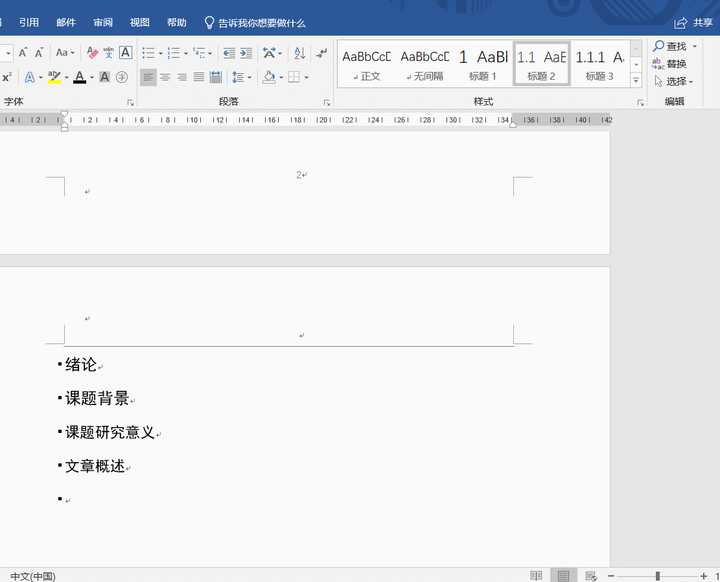
Task: Expand the styles gallery more button
Action: coord(636,80)
